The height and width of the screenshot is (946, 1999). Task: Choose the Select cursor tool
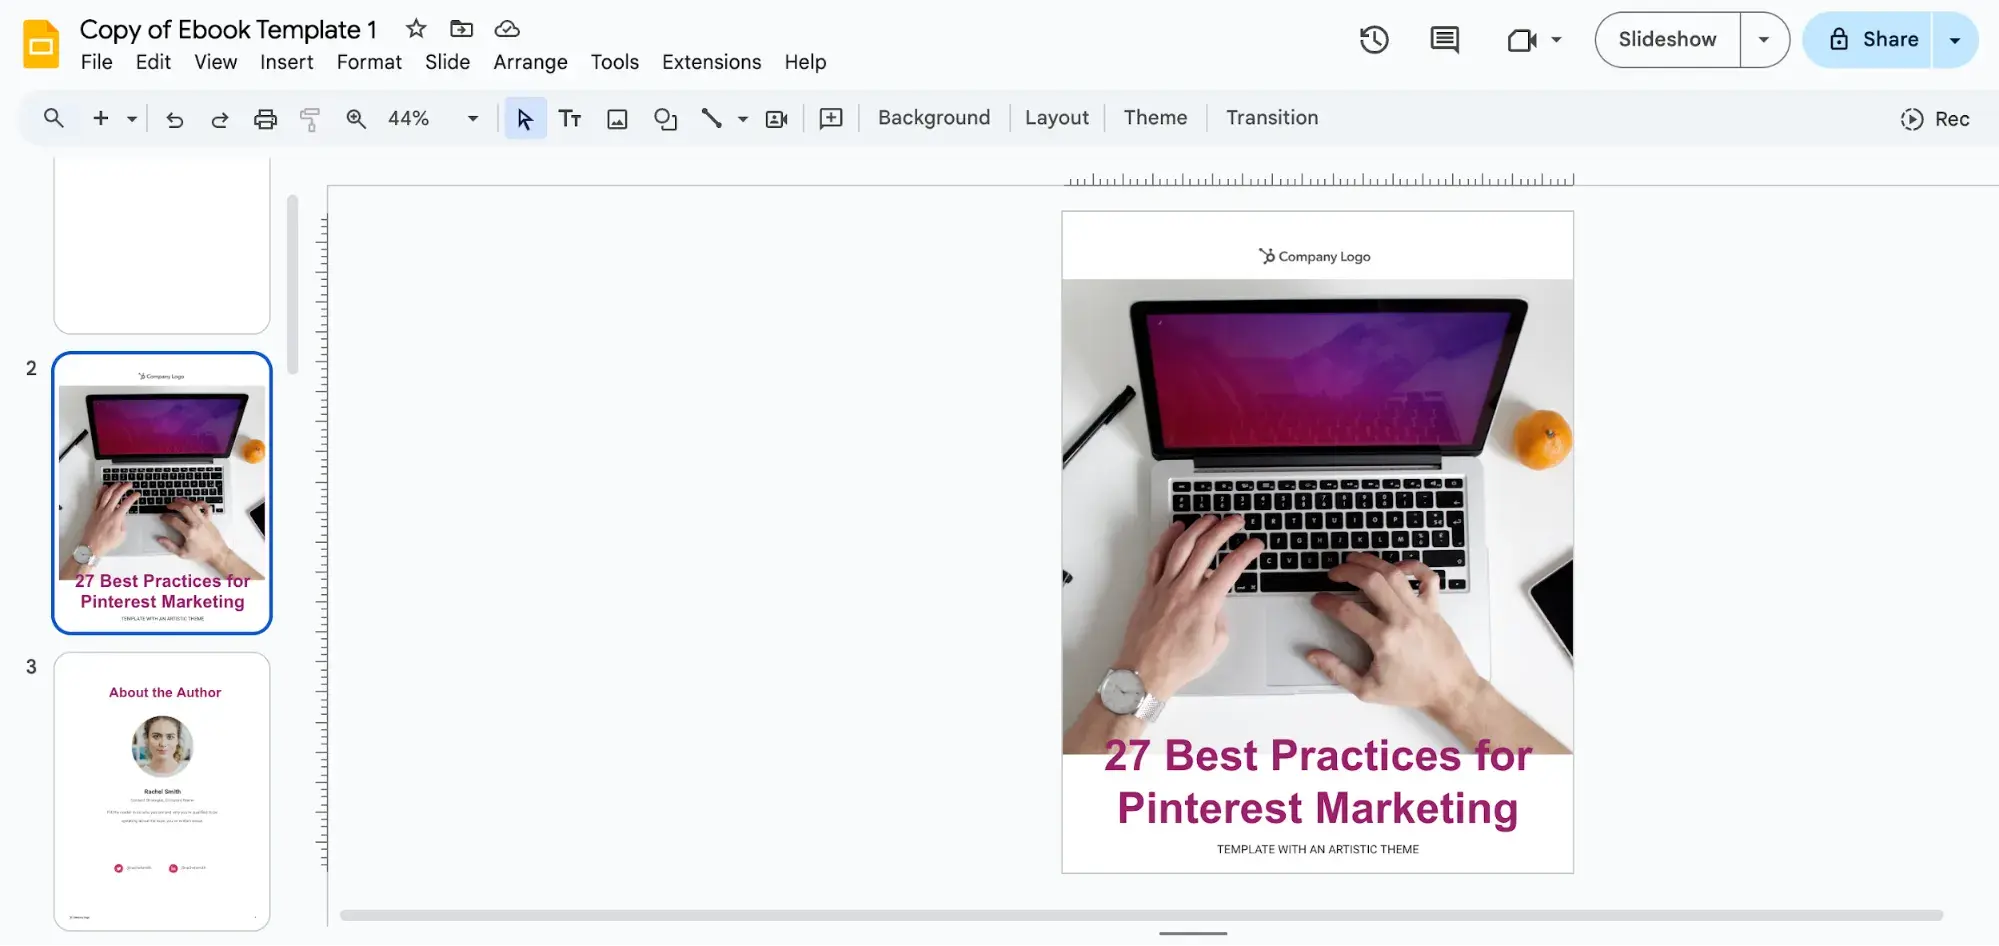pos(525,119)
